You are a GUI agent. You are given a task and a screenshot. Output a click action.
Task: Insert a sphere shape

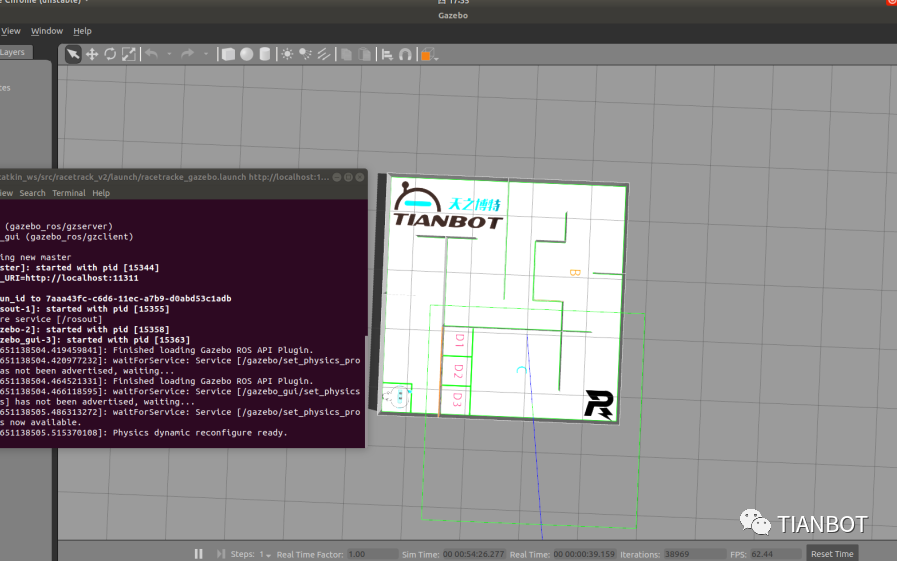coord(246,54)
